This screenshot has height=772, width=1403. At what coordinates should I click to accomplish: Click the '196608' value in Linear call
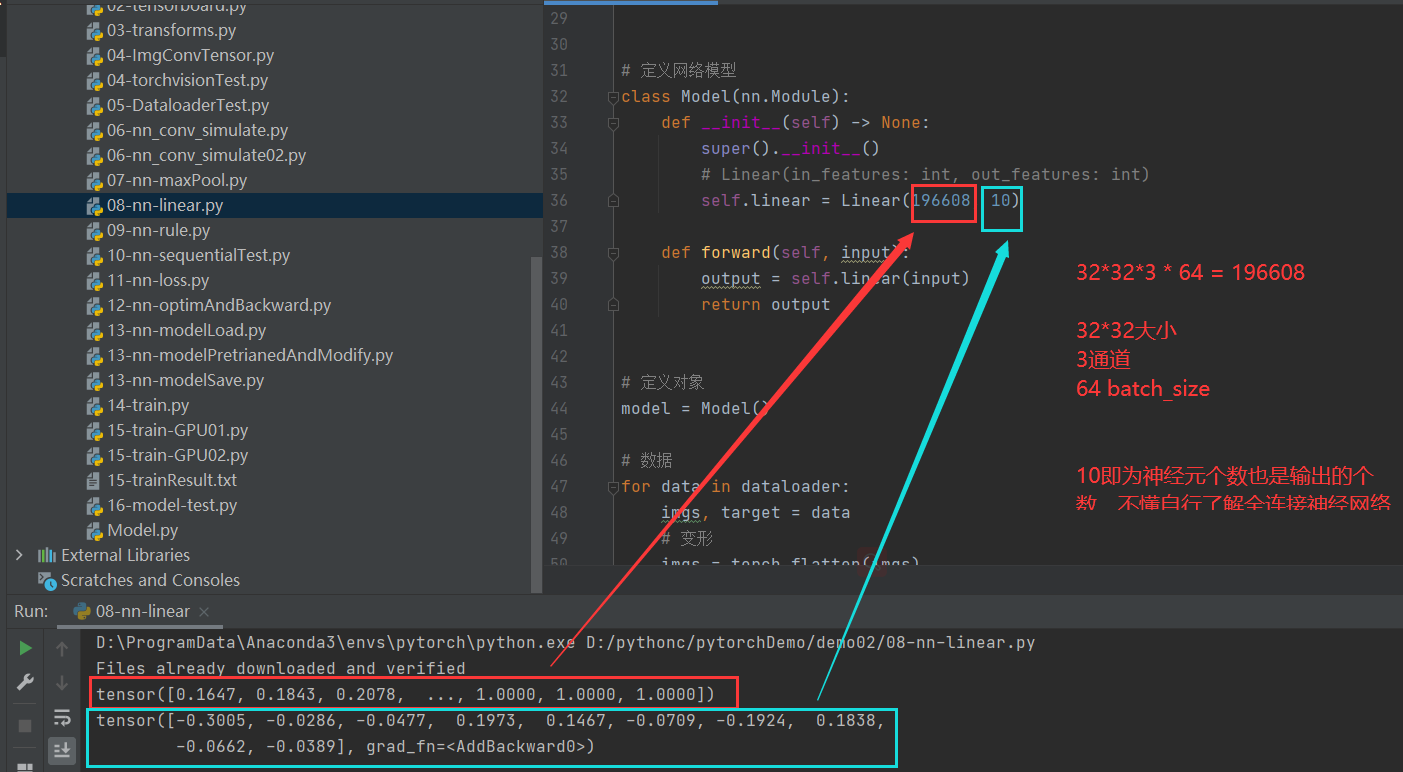pyautogui.click(x=941, y=201)
